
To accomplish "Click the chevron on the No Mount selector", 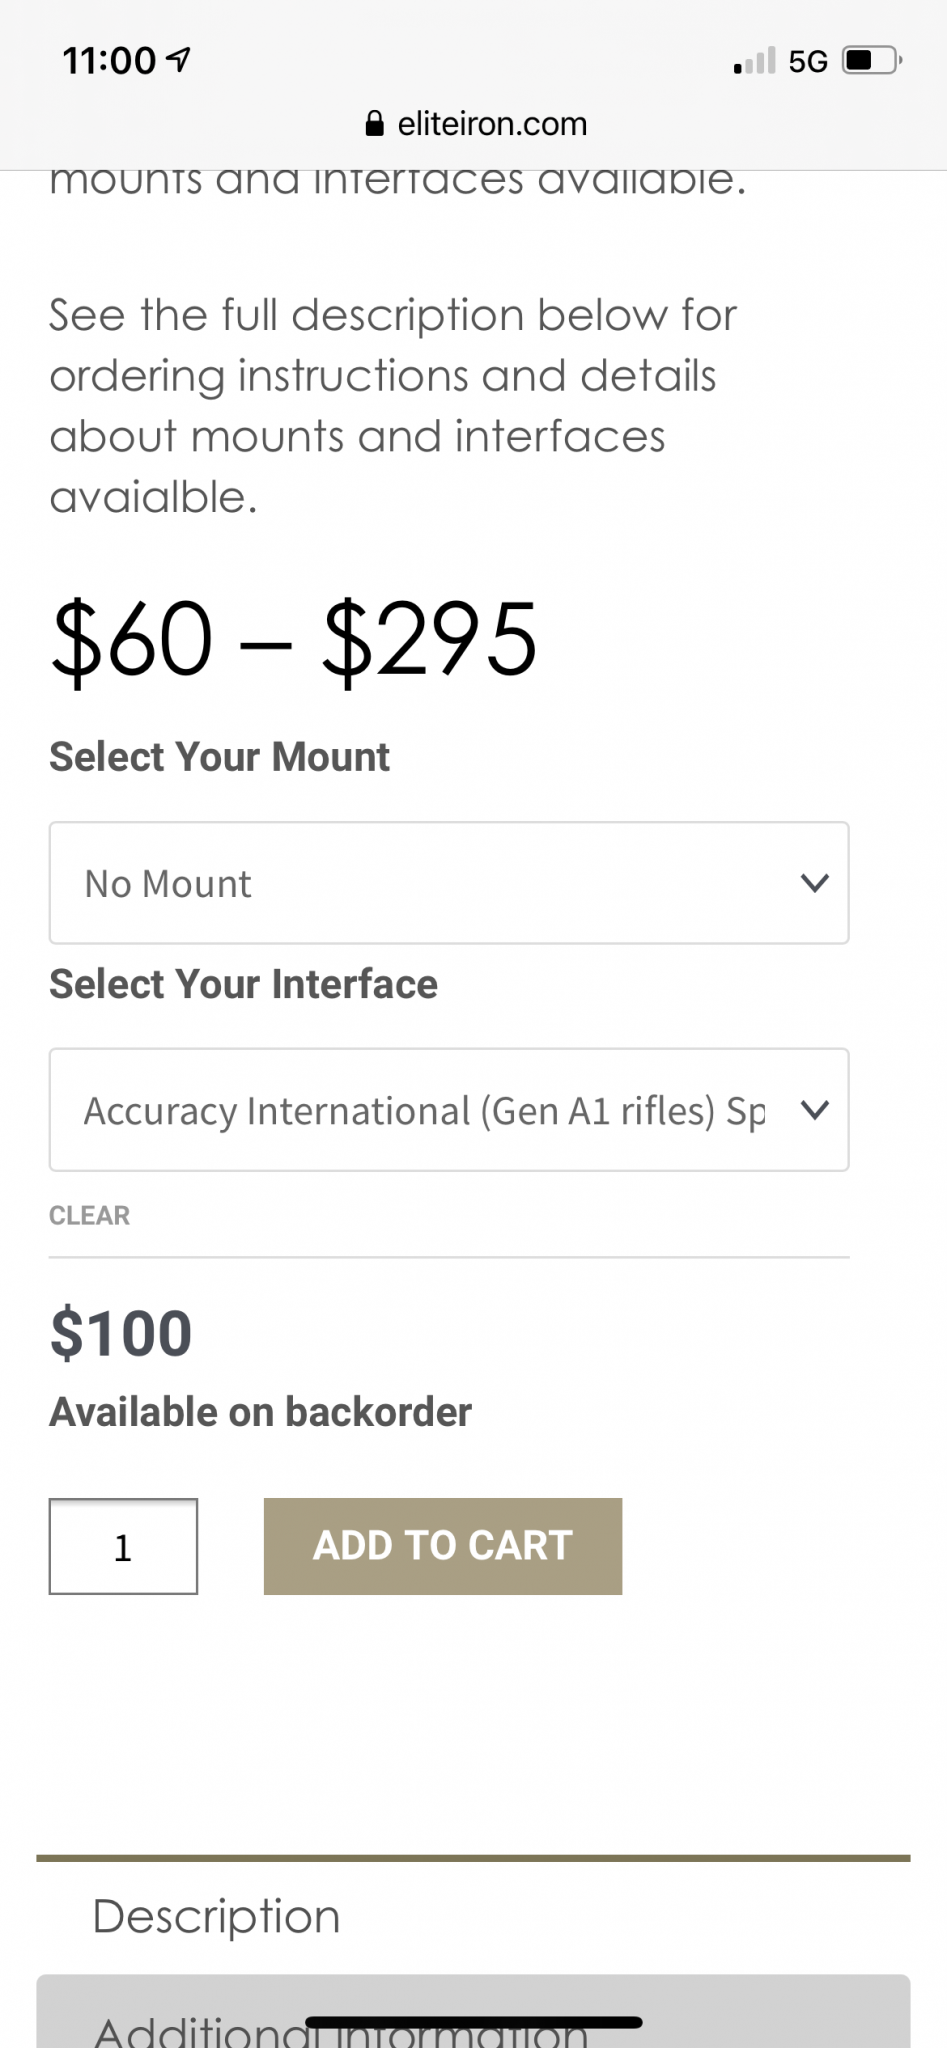I will (x=815, y=883).
